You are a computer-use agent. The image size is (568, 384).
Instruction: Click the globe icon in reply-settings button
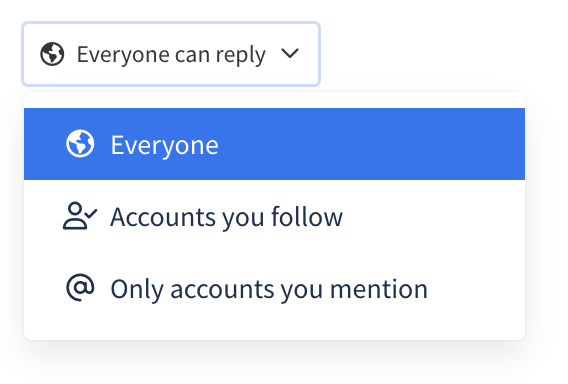(52, 54)
